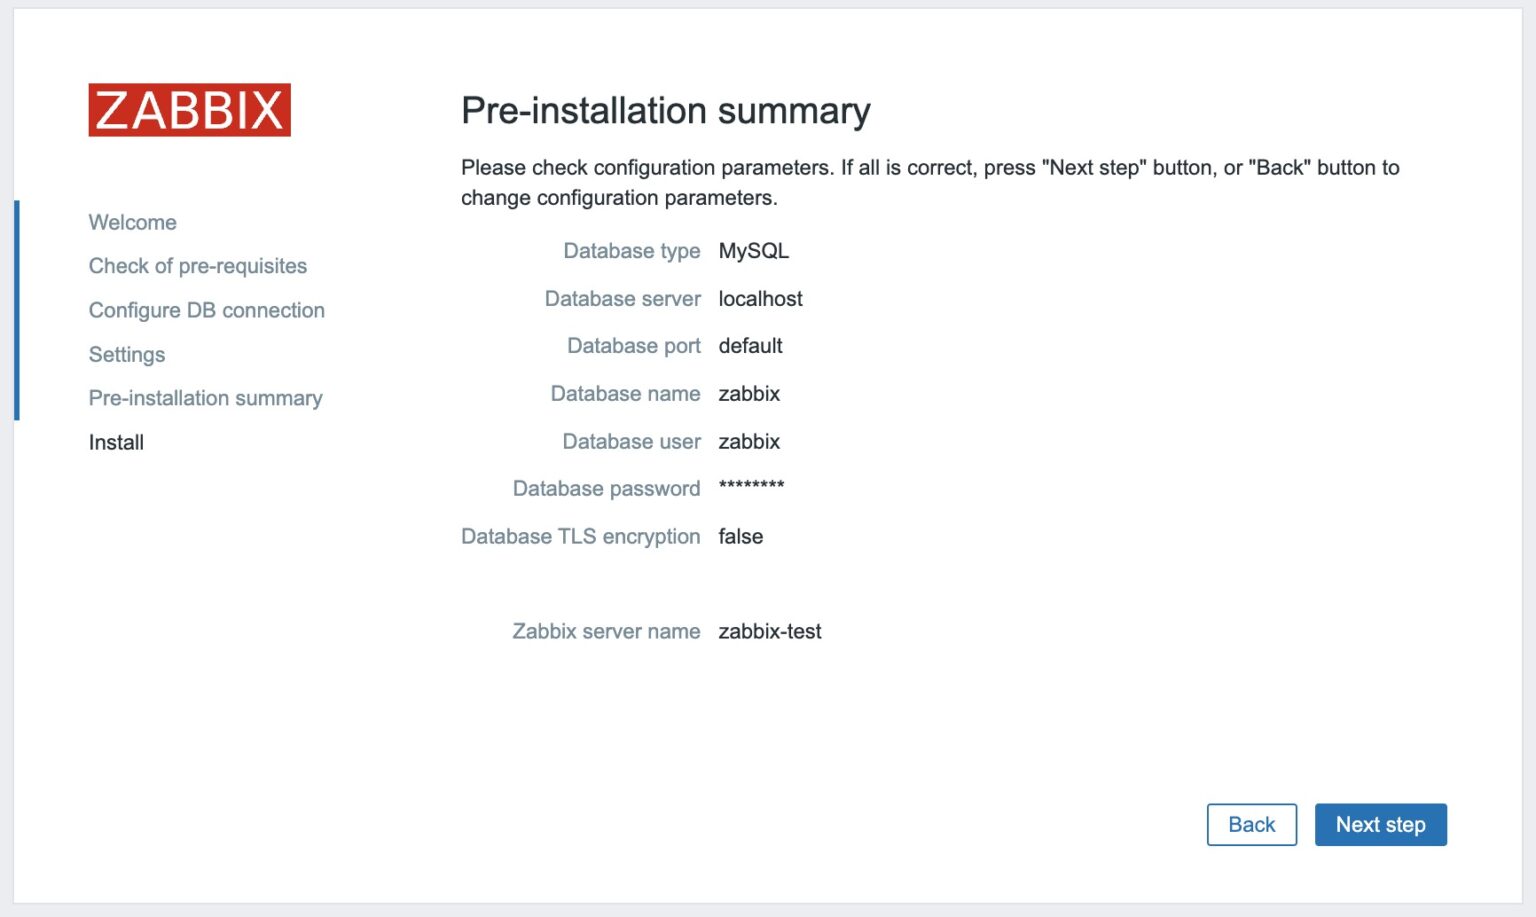Click the Database user value zabbix
This screenshot has width=1536, height=917.
tap(749, 441)
